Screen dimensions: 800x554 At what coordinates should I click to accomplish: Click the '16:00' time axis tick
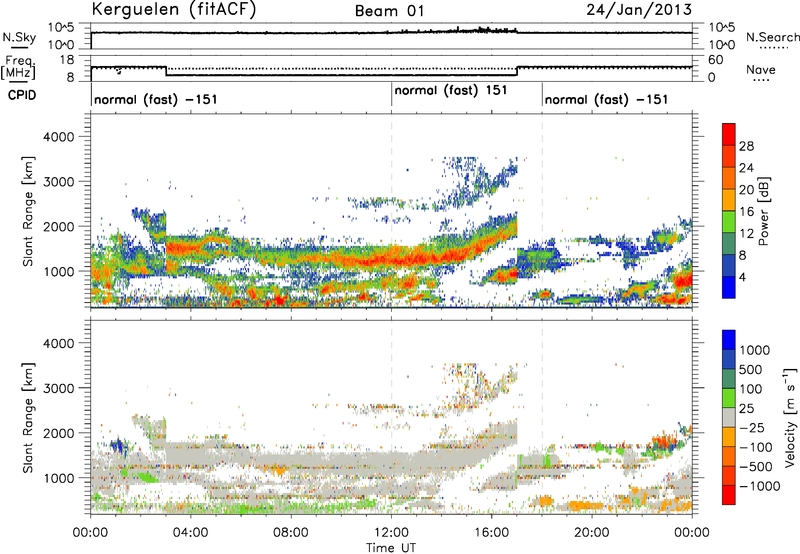click(x=491, y=533)
